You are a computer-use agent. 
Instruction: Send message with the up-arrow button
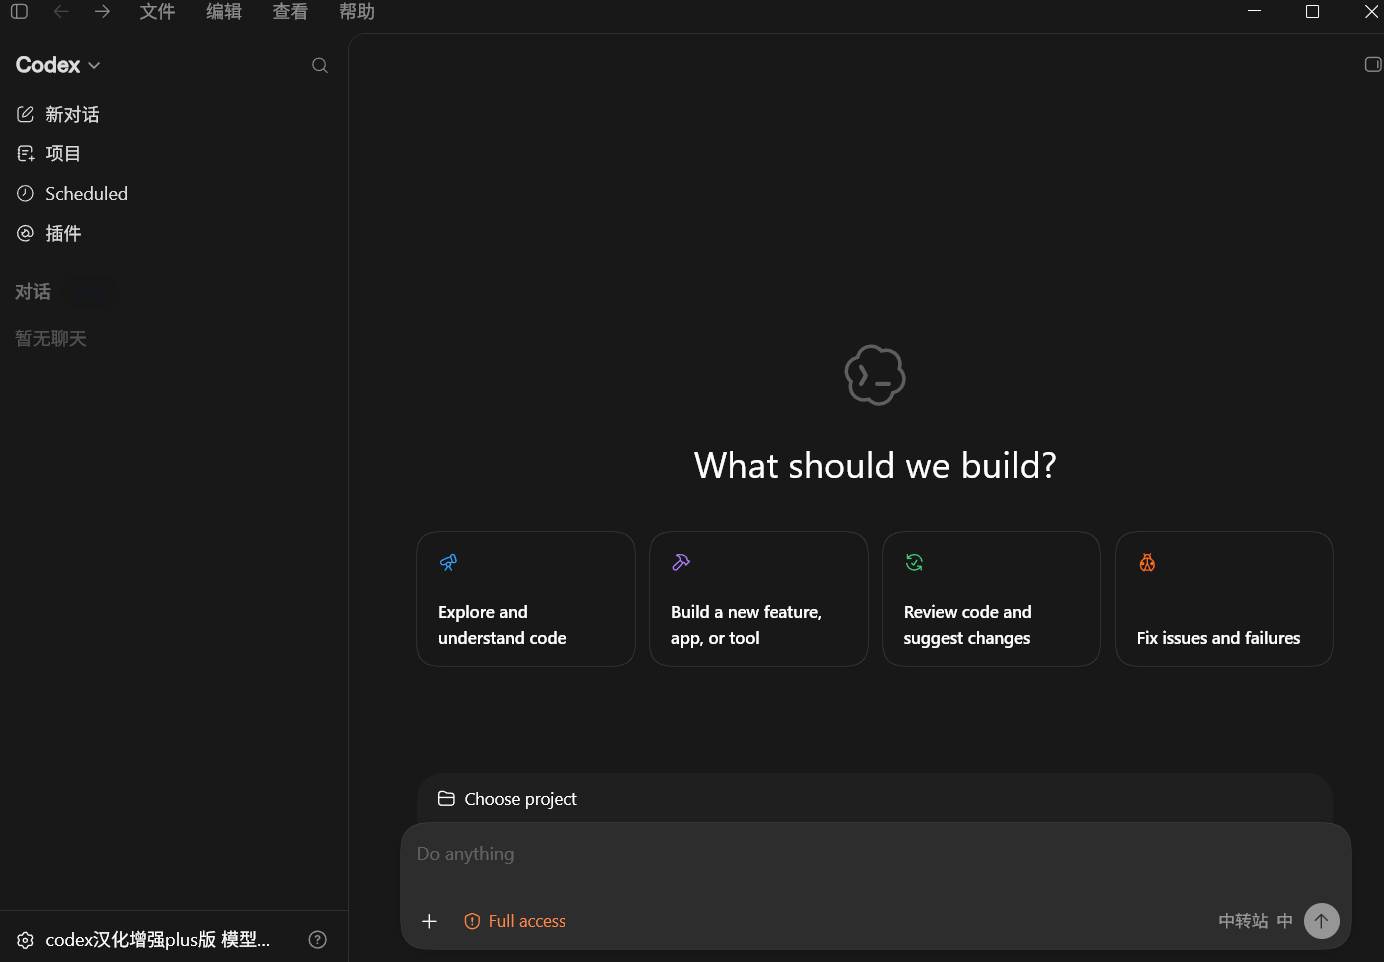tap(1322, 922)
